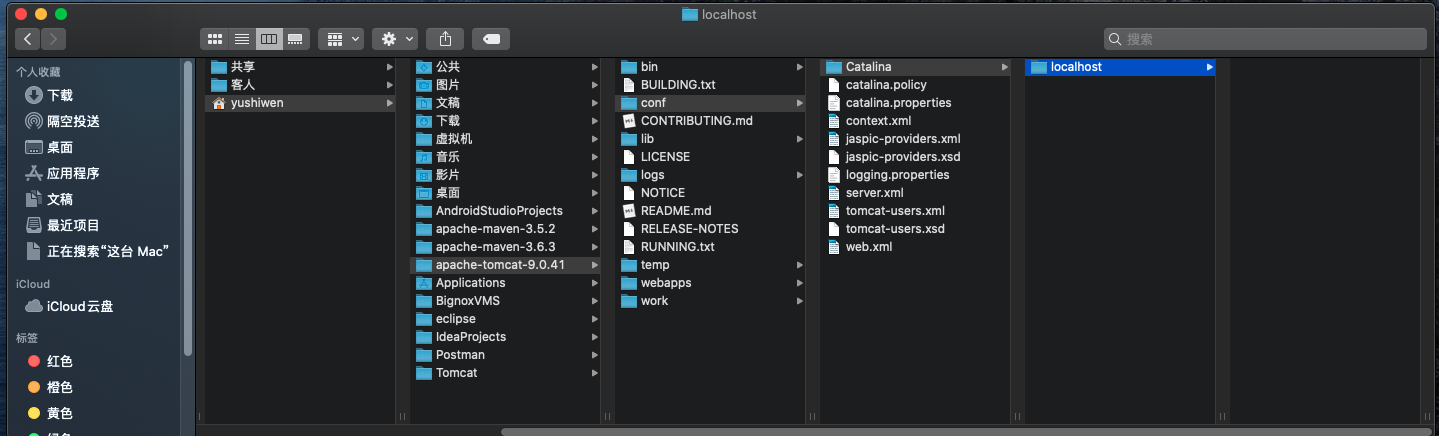Switch to gallery view
The image size is (1439, 436).
point(295,39)
